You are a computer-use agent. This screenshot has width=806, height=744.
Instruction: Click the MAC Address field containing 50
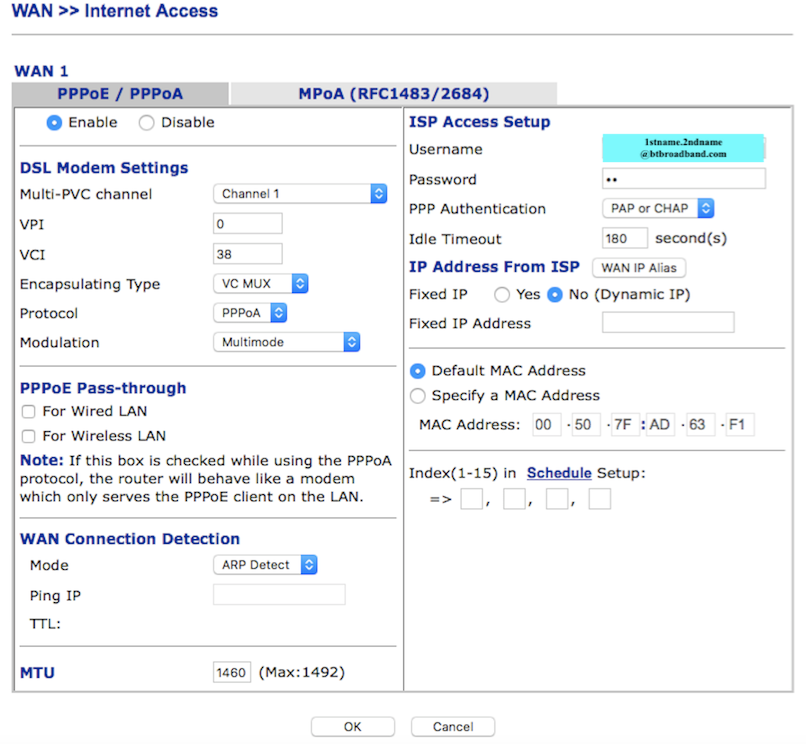586,425
